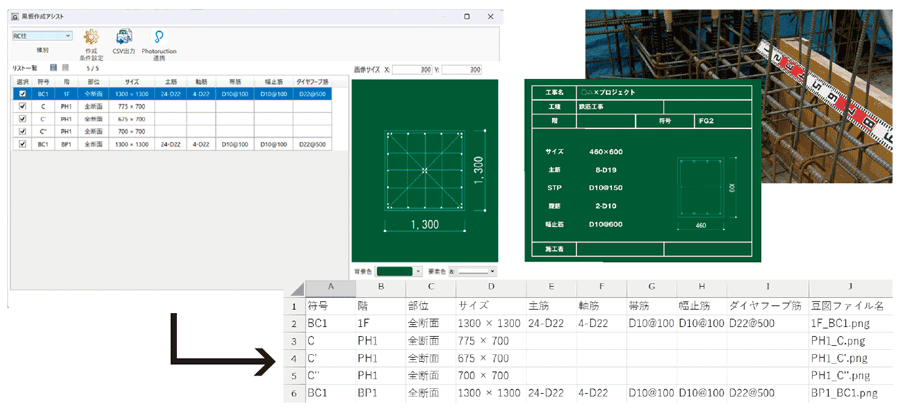
Task: Click the 主筋 column header in the list
Action: pos(169,81)
